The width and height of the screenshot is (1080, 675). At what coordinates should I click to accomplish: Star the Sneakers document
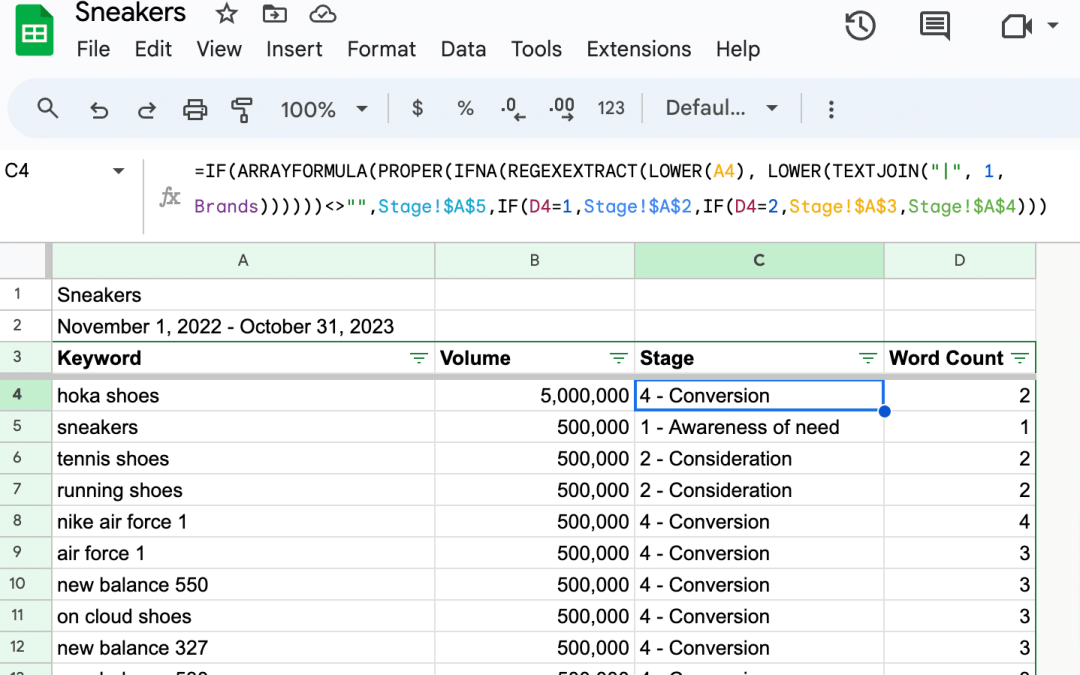coord(227,14)
